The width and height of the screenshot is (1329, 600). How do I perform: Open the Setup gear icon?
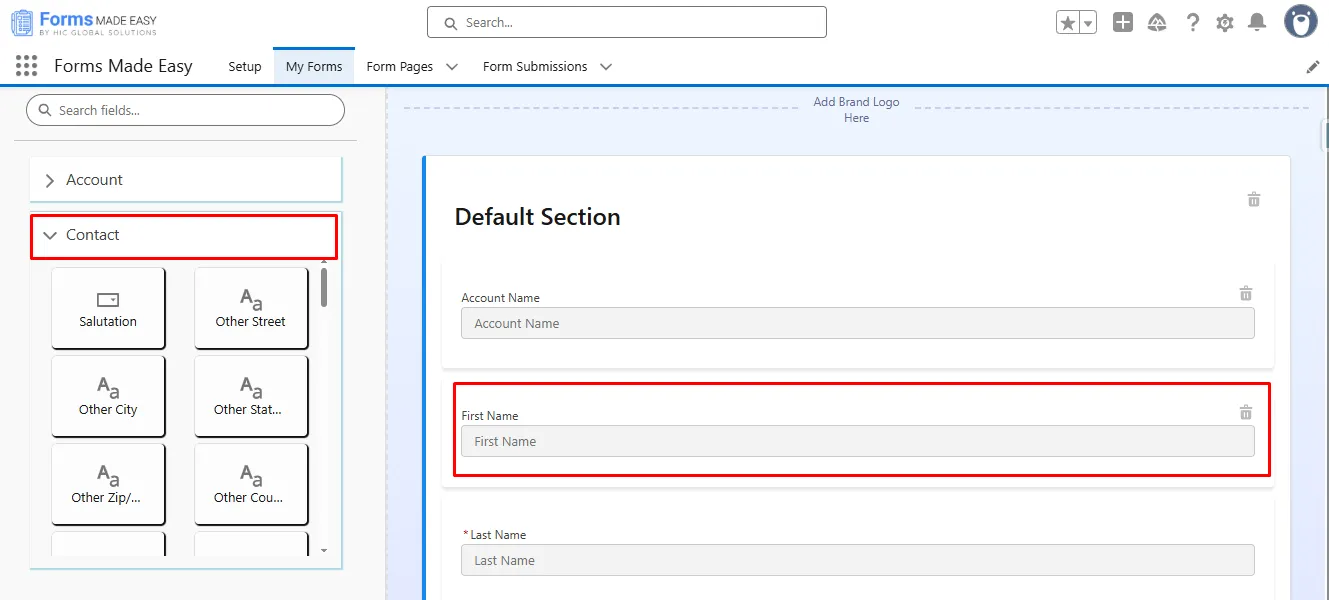1225,23
